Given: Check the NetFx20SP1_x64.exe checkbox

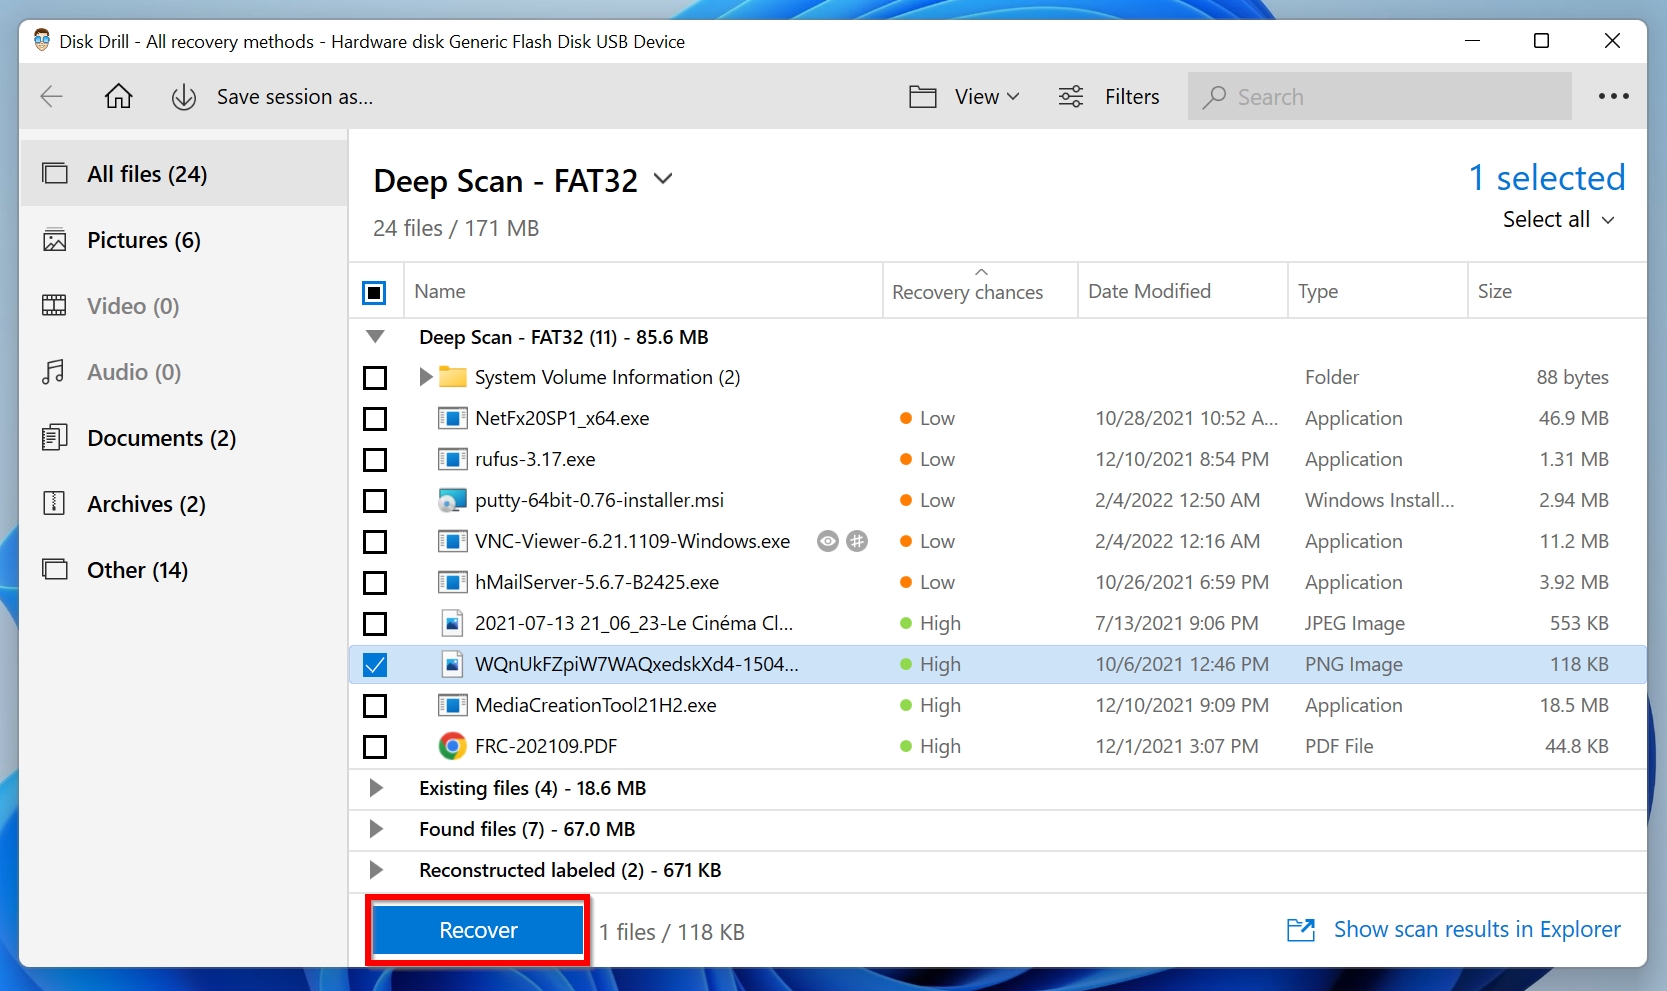Looking at the screenshot, I should pyautogui.click(x=375, y=419).
